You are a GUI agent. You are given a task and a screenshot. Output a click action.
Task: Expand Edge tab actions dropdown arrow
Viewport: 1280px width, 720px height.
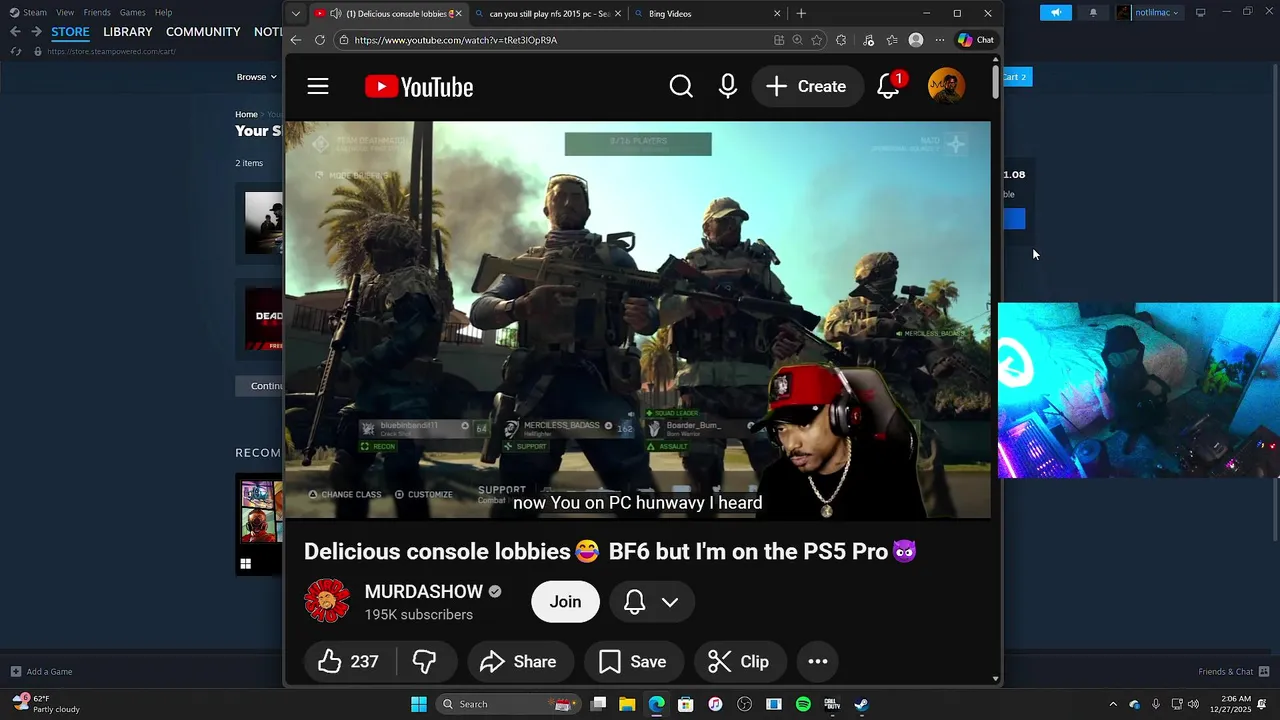pos(296,14)
